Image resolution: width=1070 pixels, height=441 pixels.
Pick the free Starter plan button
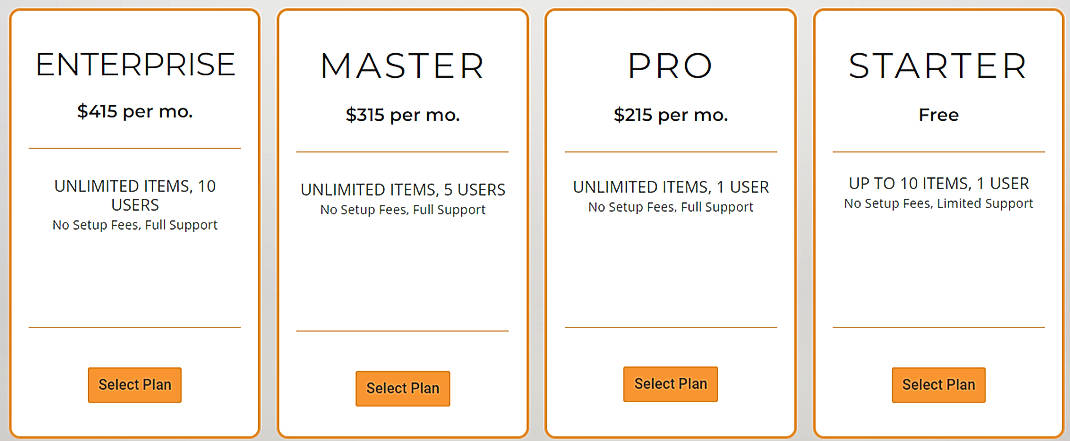tap(939, 385)
